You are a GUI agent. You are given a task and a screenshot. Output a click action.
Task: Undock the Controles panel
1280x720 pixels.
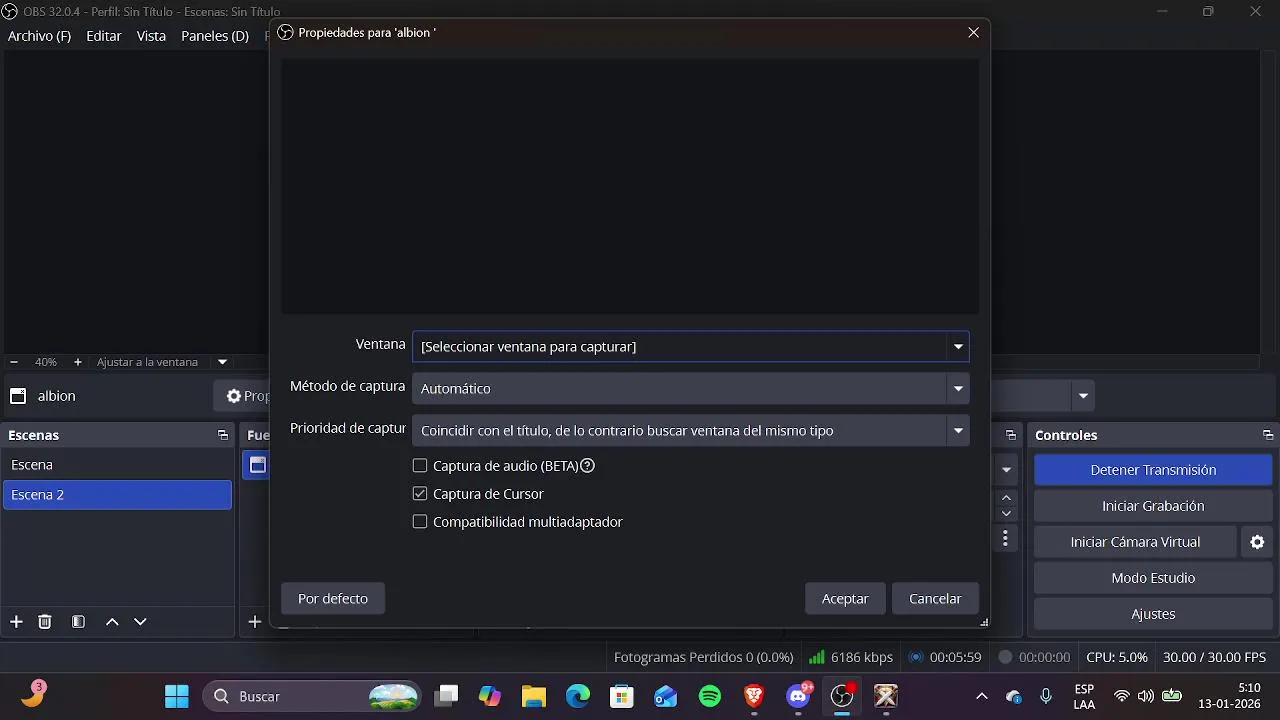(x=1267, y=435)
